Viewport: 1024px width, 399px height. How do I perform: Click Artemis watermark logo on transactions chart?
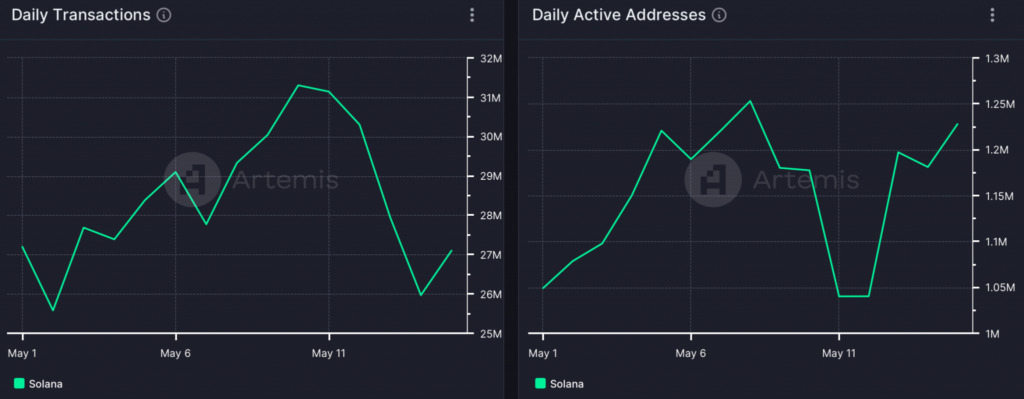coord(192,180)
